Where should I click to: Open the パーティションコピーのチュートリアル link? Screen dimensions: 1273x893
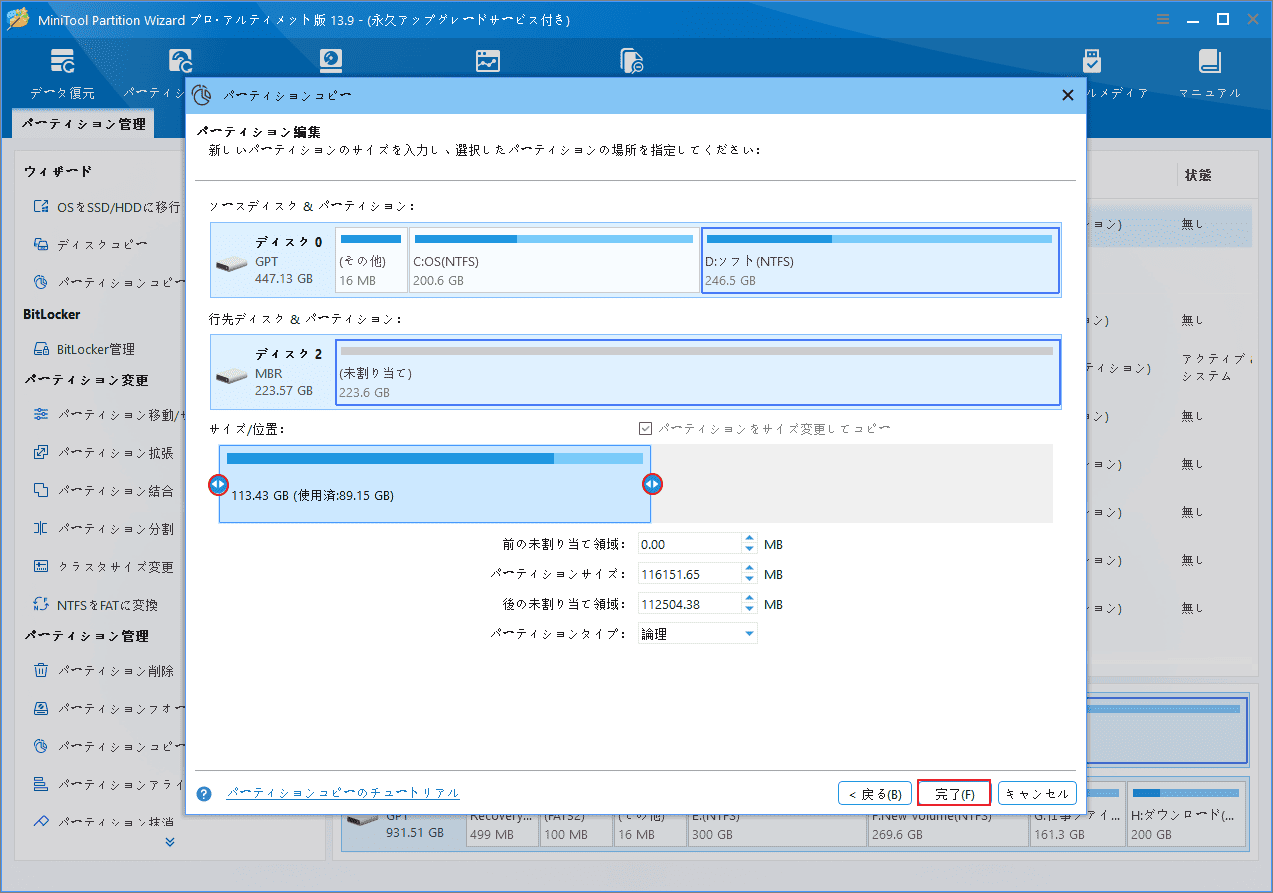[x=342, y=793]
